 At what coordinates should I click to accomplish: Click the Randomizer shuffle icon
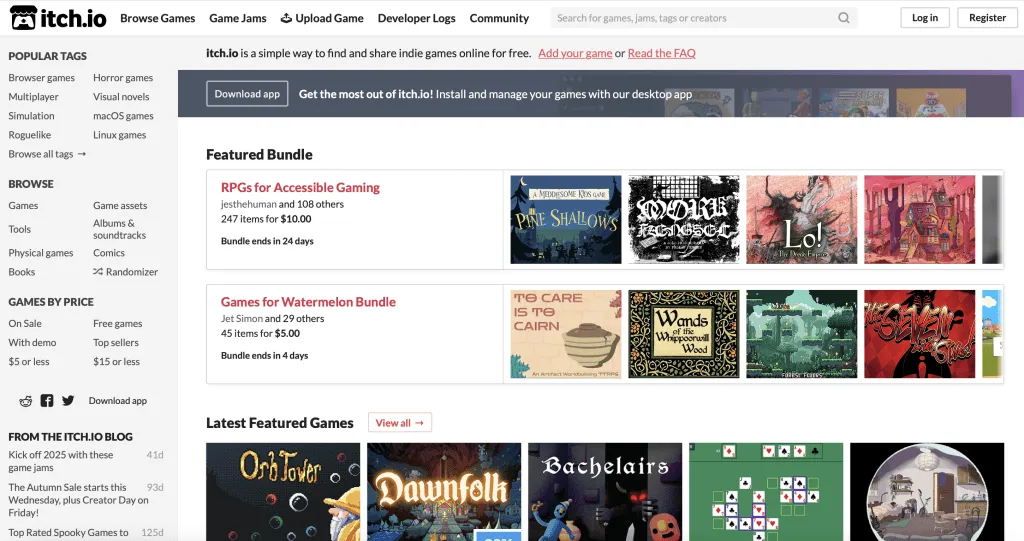[98, 272]
